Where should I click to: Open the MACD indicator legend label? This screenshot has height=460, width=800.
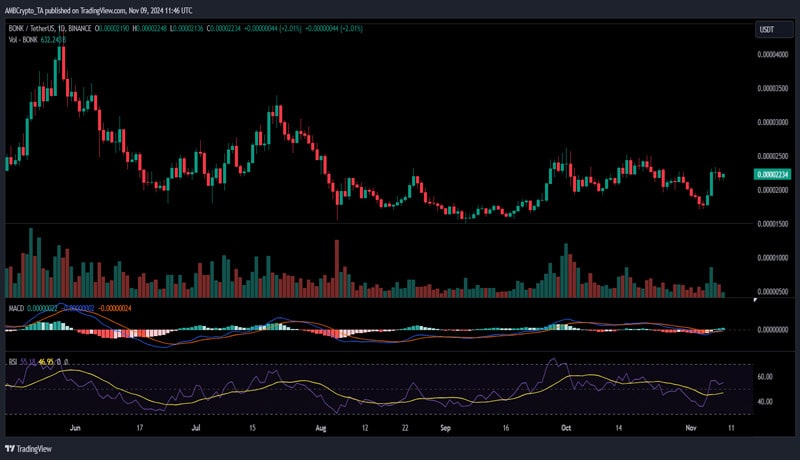click(14, 310)
